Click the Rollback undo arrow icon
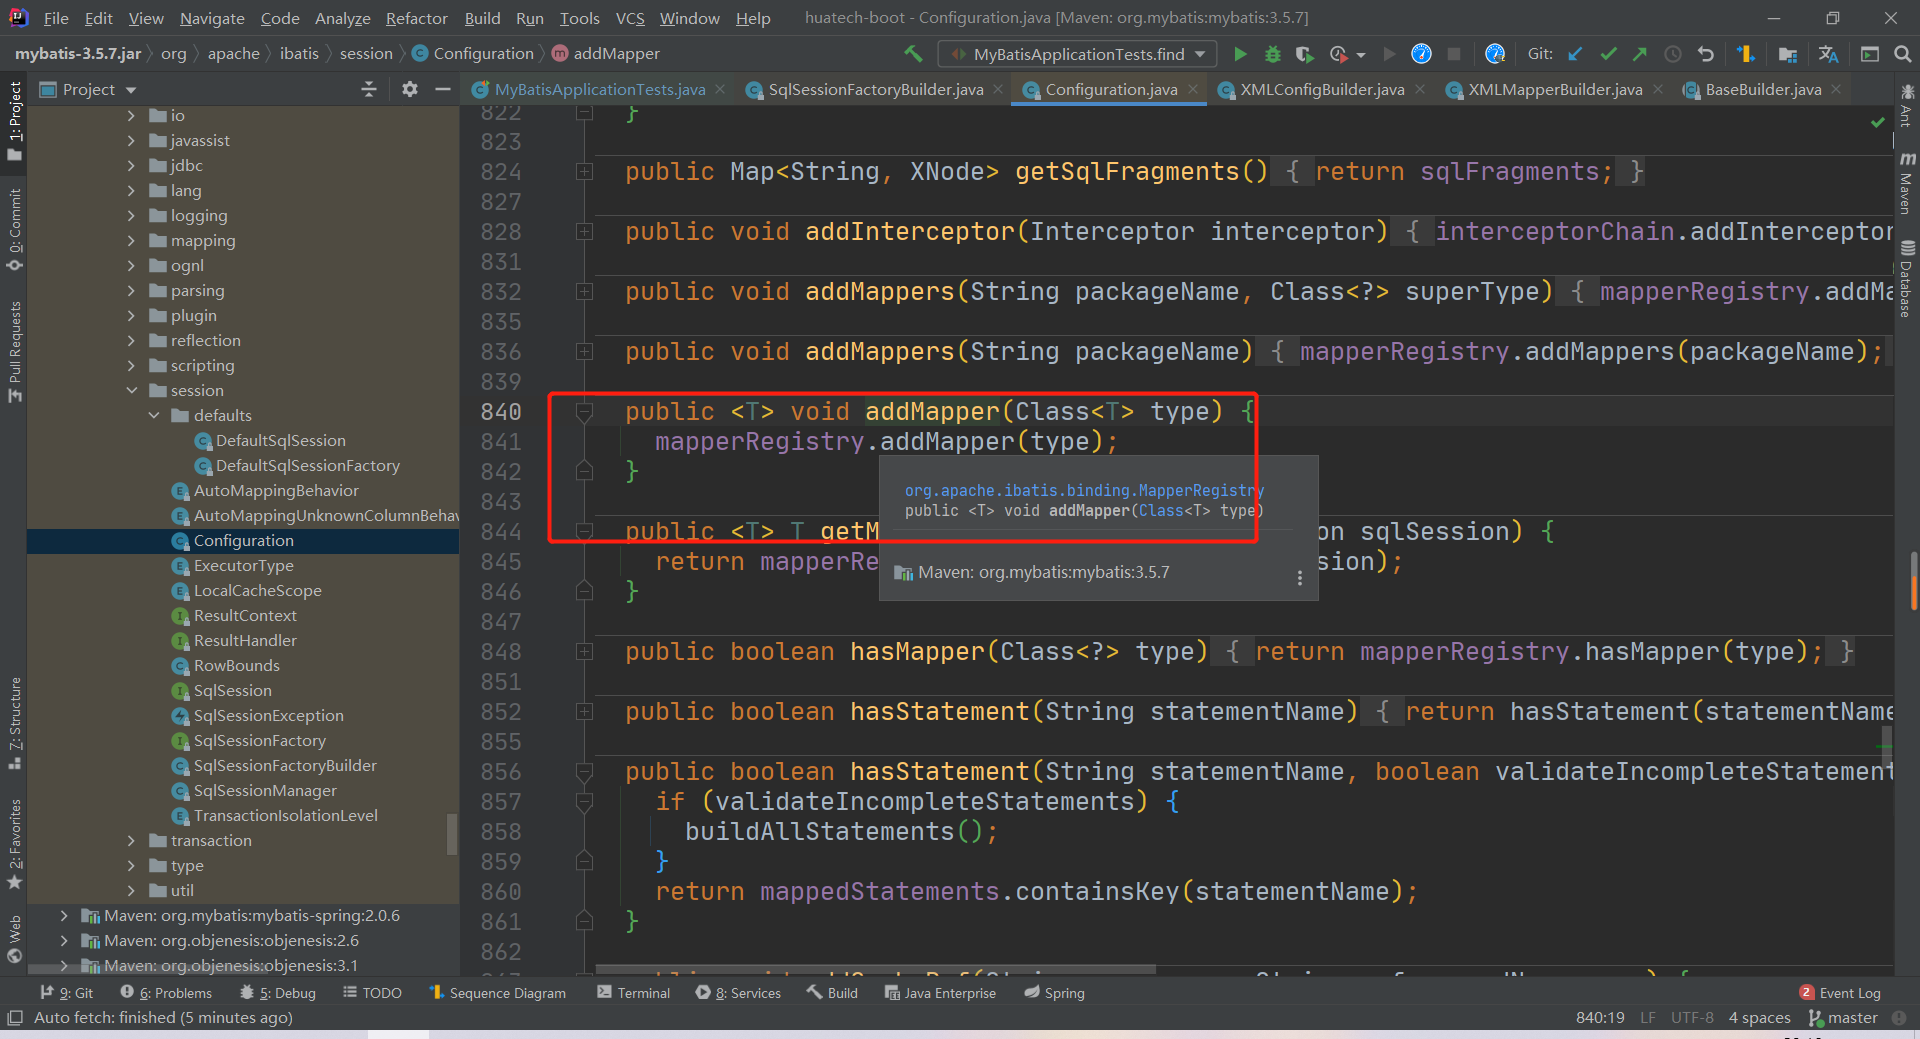The image size is (1920, 1039). [x=1706, y=54]
